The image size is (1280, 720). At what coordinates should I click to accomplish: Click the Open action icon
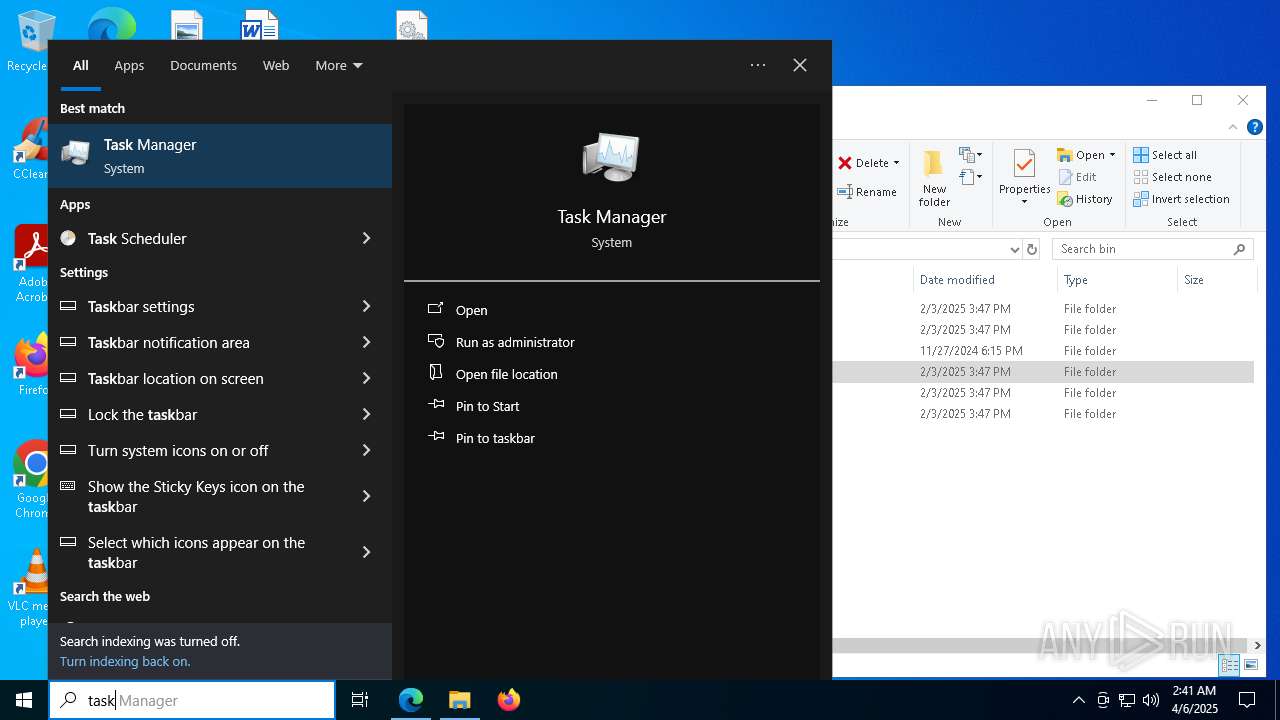click(436, 309)
